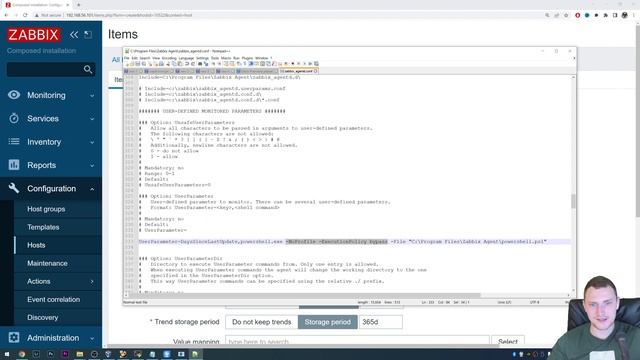This screenshot has width=640, height=360.
Task: Expand the Actions submenu arrow
Action: [92, 282]
